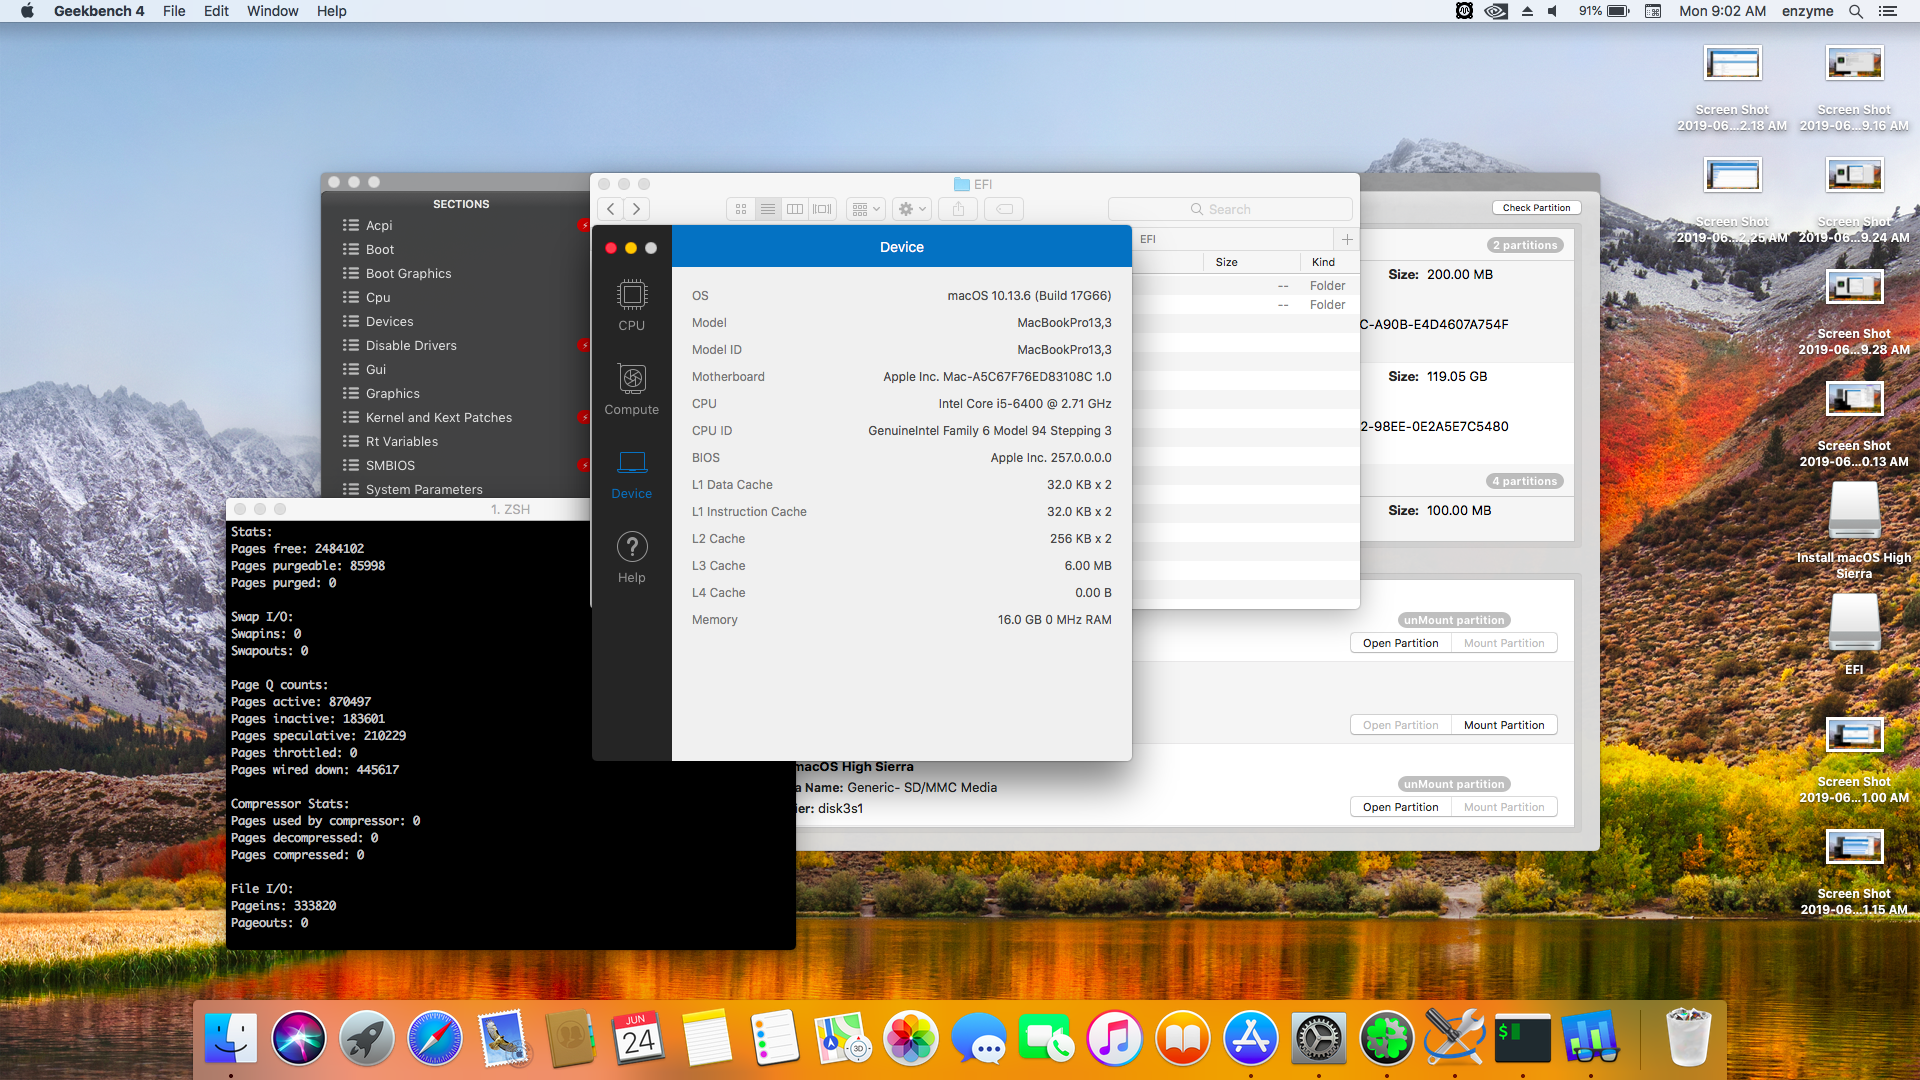This screenshot has width=1920, height=1080.
Task: Expand the enzyme user menu in the menu bar
Action: pyautogui.click(x=1807, y=11)
